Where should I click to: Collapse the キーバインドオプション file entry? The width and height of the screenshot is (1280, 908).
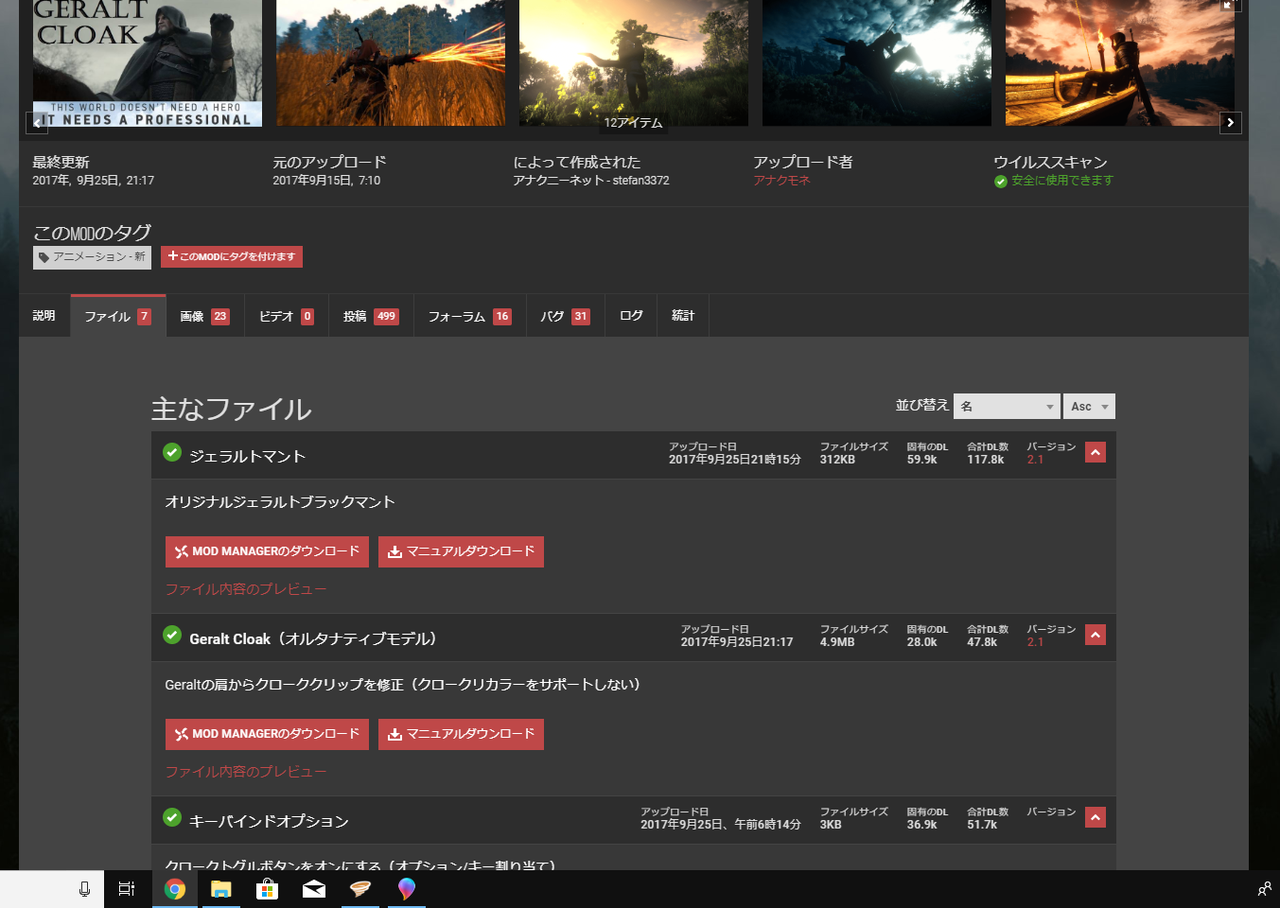[x=1095, y=817]
